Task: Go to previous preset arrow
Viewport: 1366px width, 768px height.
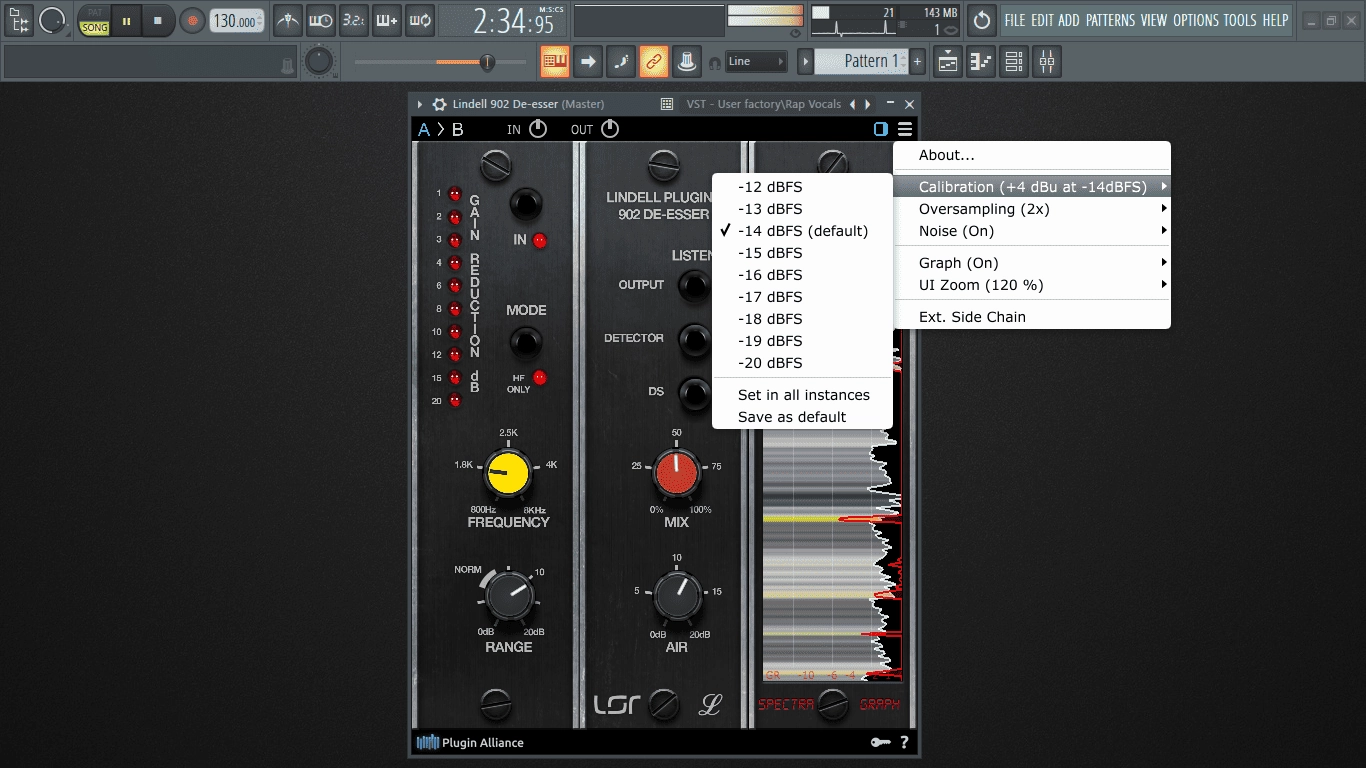Action: [852, 104]
